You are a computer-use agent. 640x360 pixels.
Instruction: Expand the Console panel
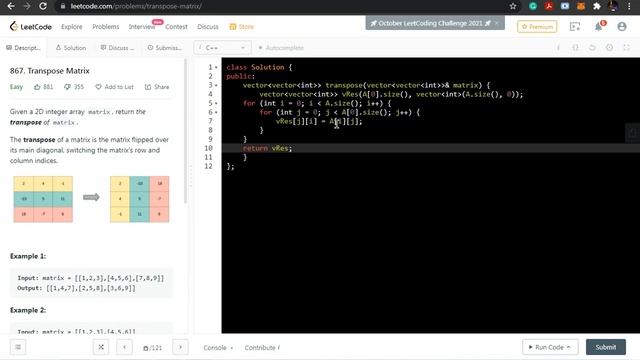pos(218,348)
